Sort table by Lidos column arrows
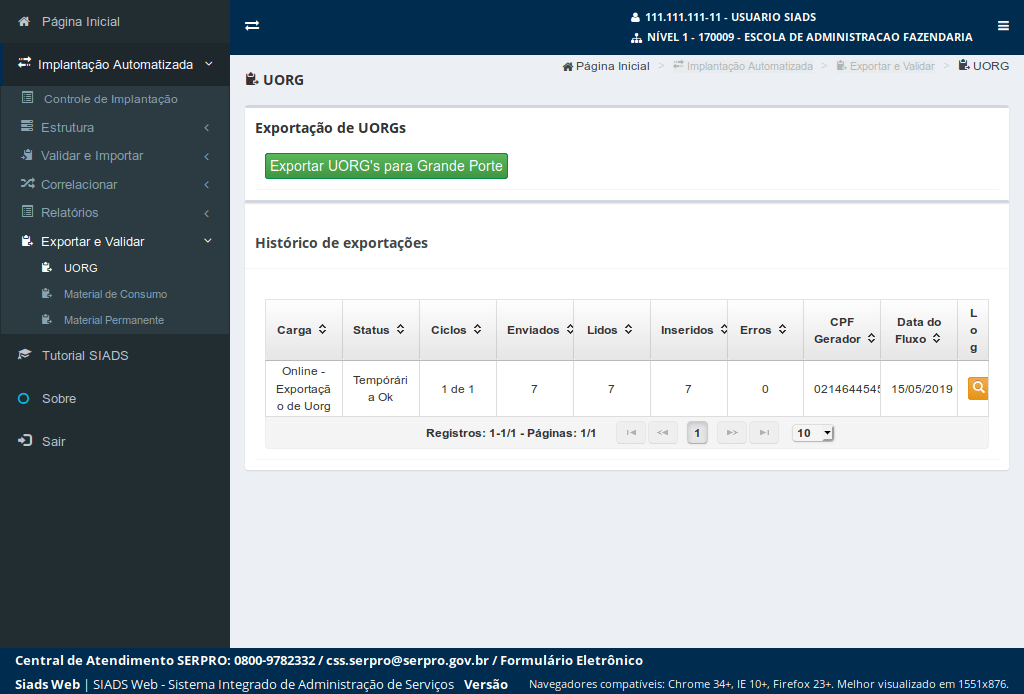Image resolution: width=1024 pixels, height=694 pixels. pos(628,330)
